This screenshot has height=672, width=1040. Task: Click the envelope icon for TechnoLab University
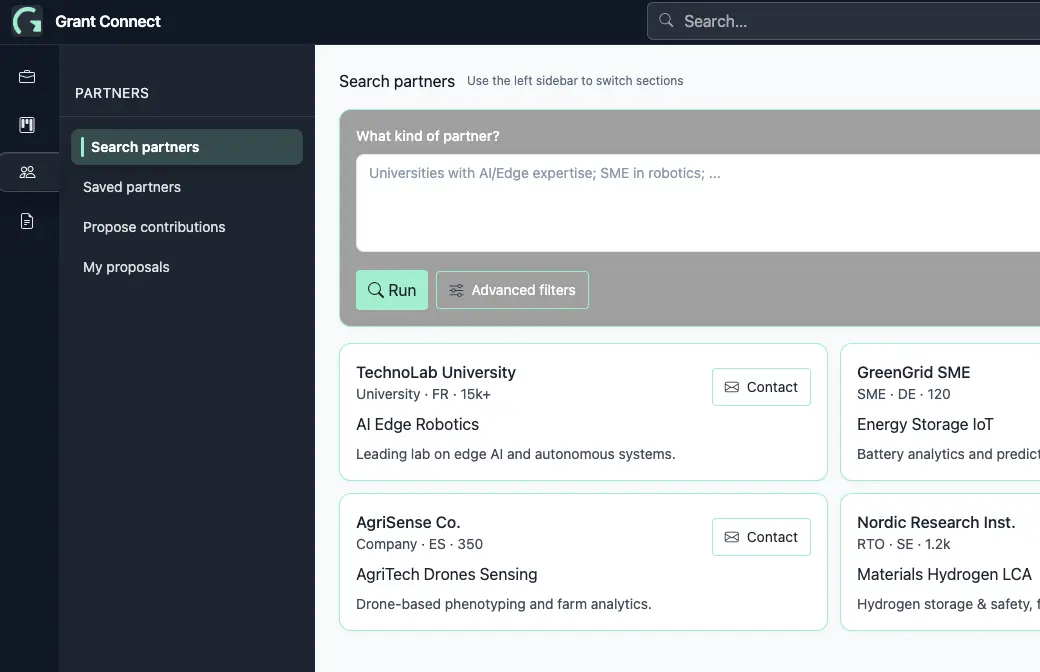[x=732, y=387]
